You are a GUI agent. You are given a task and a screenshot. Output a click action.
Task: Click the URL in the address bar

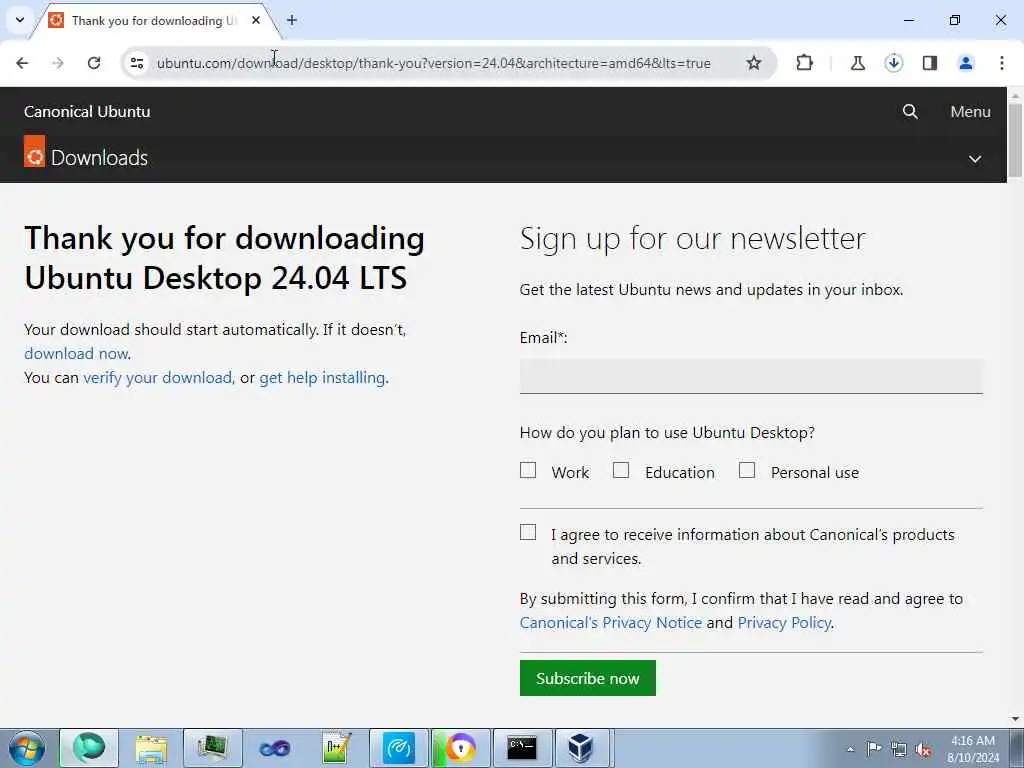434,63
